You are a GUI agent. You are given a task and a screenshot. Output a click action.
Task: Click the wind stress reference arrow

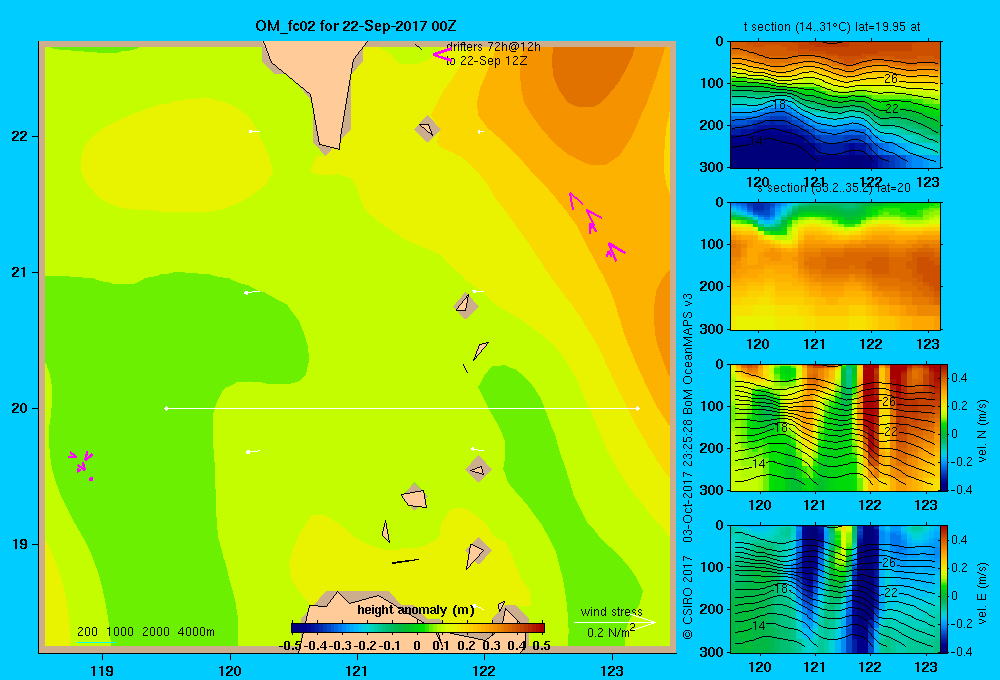coord(615,622)
